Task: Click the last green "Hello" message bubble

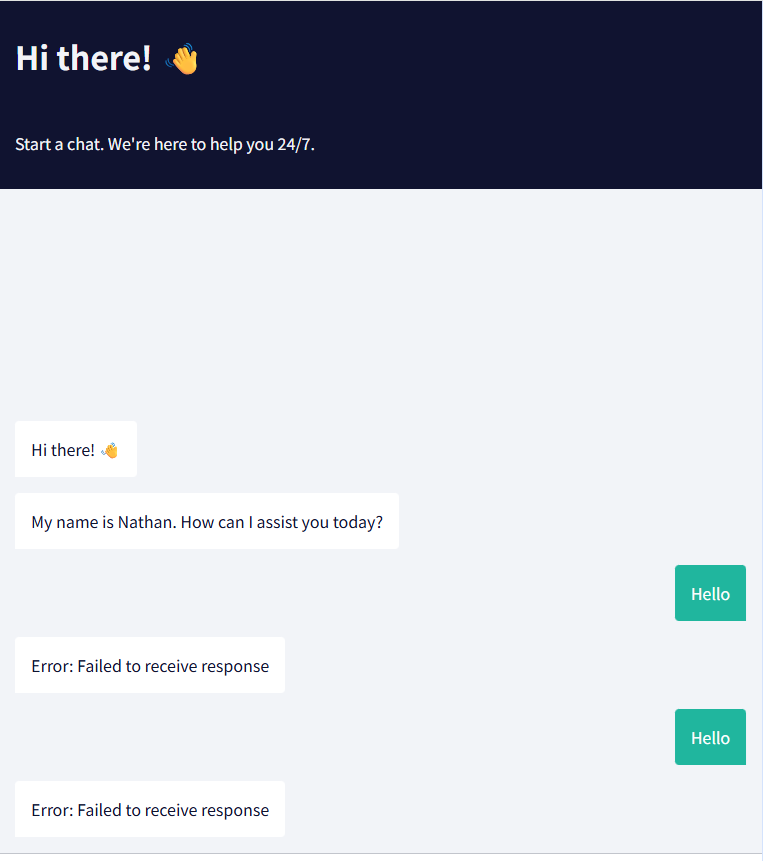Action: coord(710,738)
